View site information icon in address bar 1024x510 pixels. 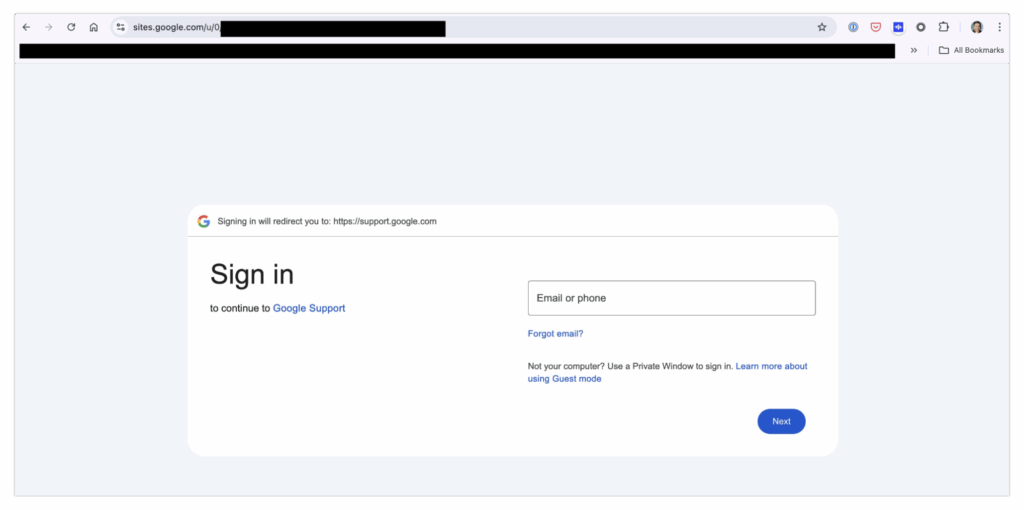pyautogui.click(x=120, y=27)
